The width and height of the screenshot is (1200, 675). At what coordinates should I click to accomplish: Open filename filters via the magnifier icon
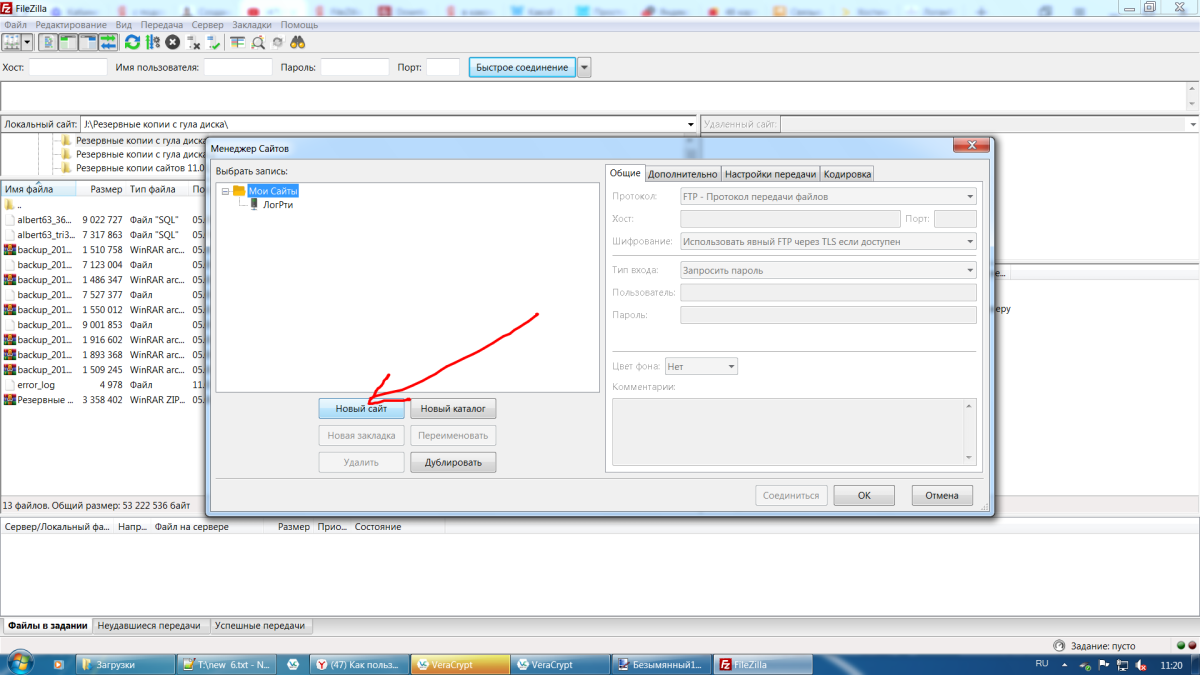(x=258, y=42)
